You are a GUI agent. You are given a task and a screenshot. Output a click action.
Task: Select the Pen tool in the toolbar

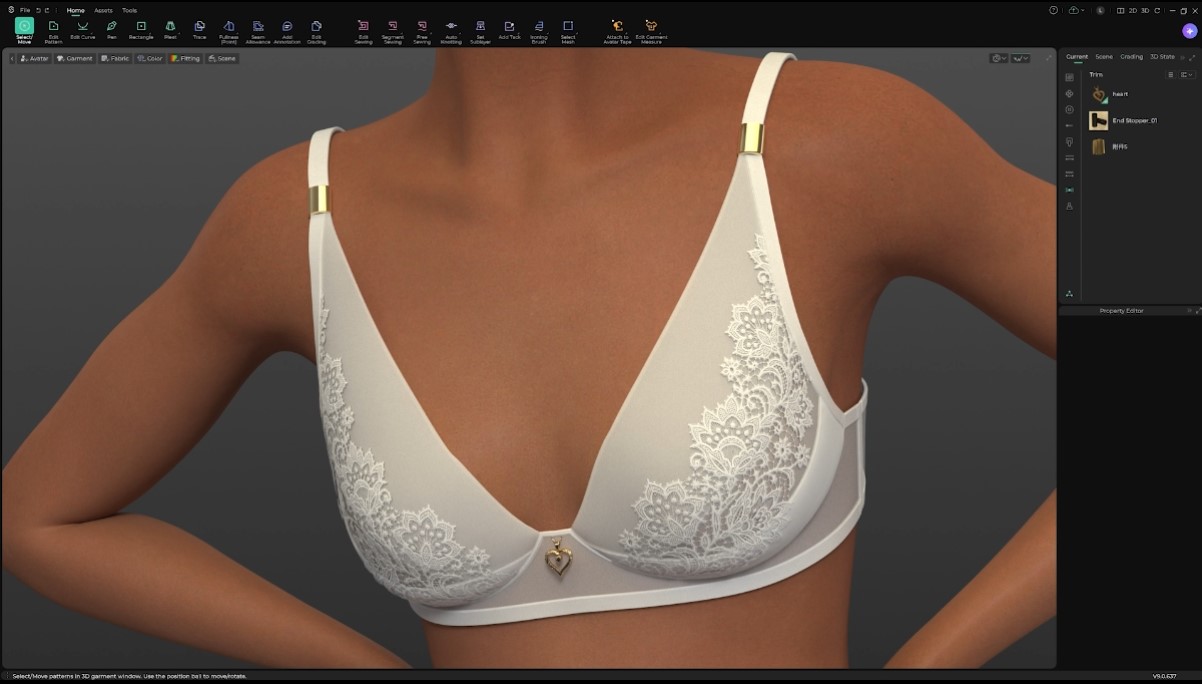[111, 27]
